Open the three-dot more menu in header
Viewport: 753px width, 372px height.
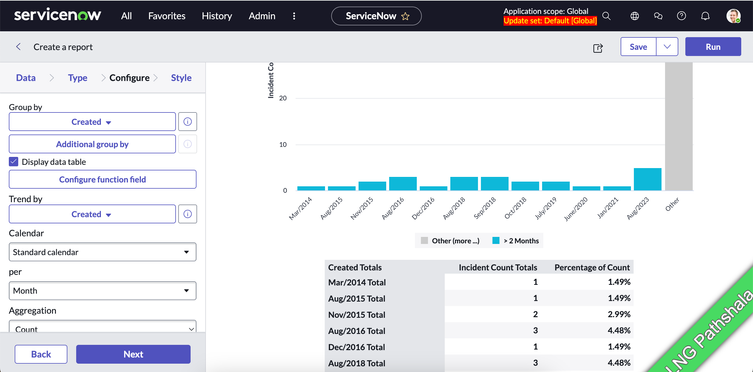[x=294, y=16]
